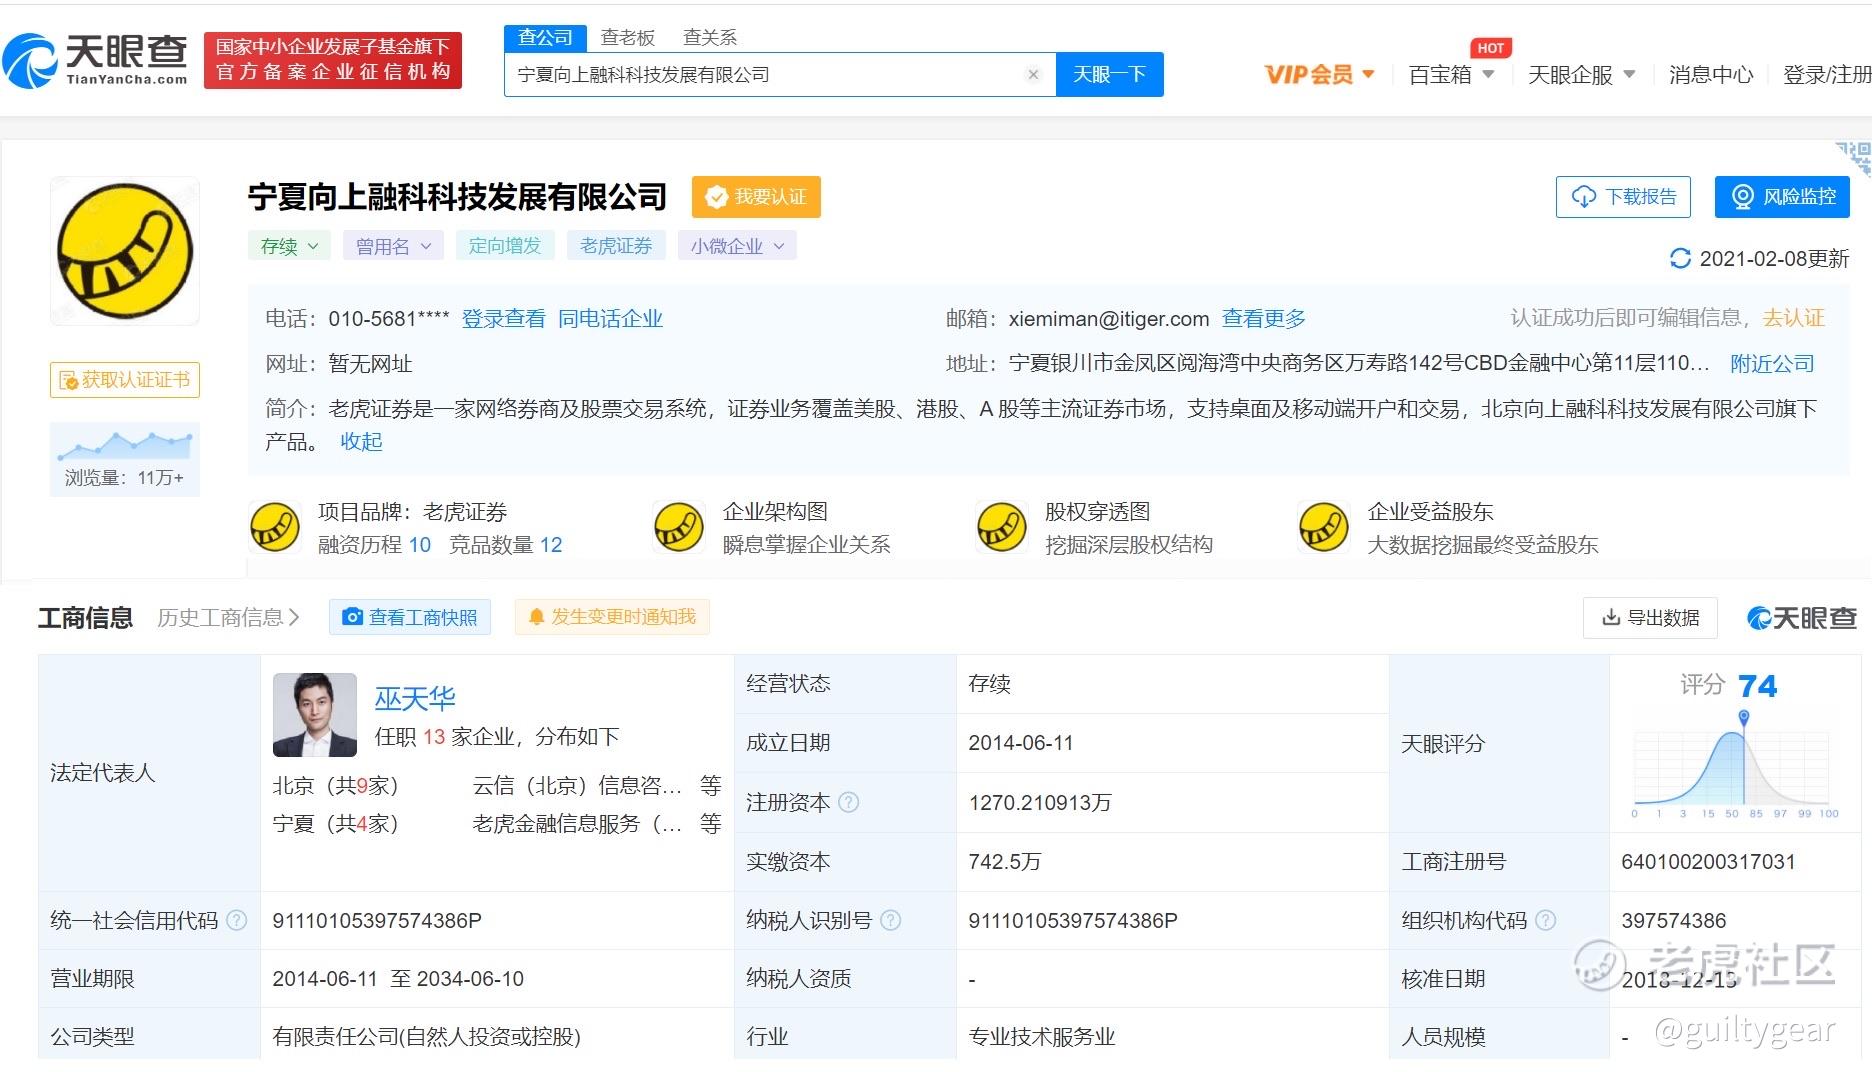The height and width of the screenshot is (1072, 1872).
Task: Open 巫天华 profile link
Action: 415,698
